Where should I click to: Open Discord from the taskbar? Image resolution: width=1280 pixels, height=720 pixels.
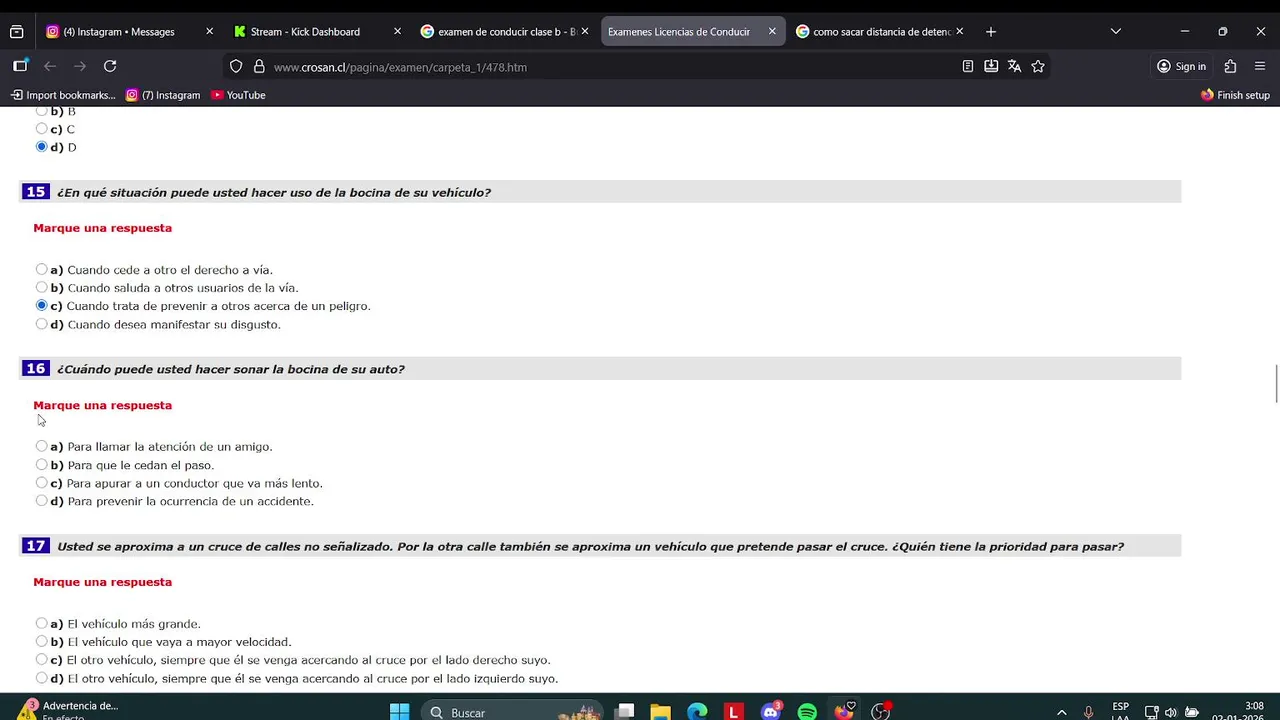coord(770,712)
